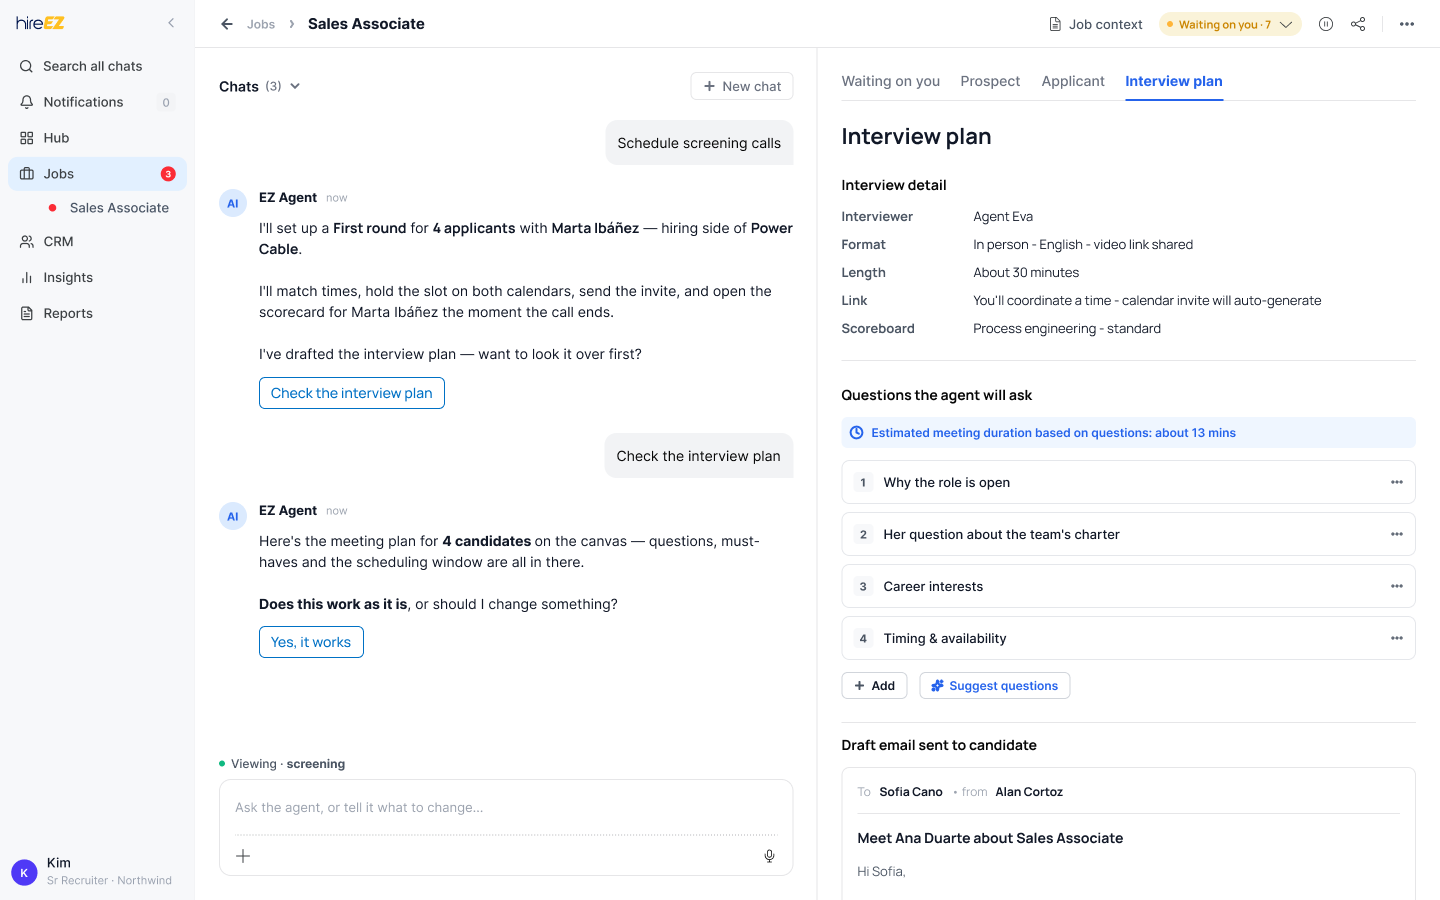
Task: Open Insights in the sidebar
Action: (x=97, y=278)
